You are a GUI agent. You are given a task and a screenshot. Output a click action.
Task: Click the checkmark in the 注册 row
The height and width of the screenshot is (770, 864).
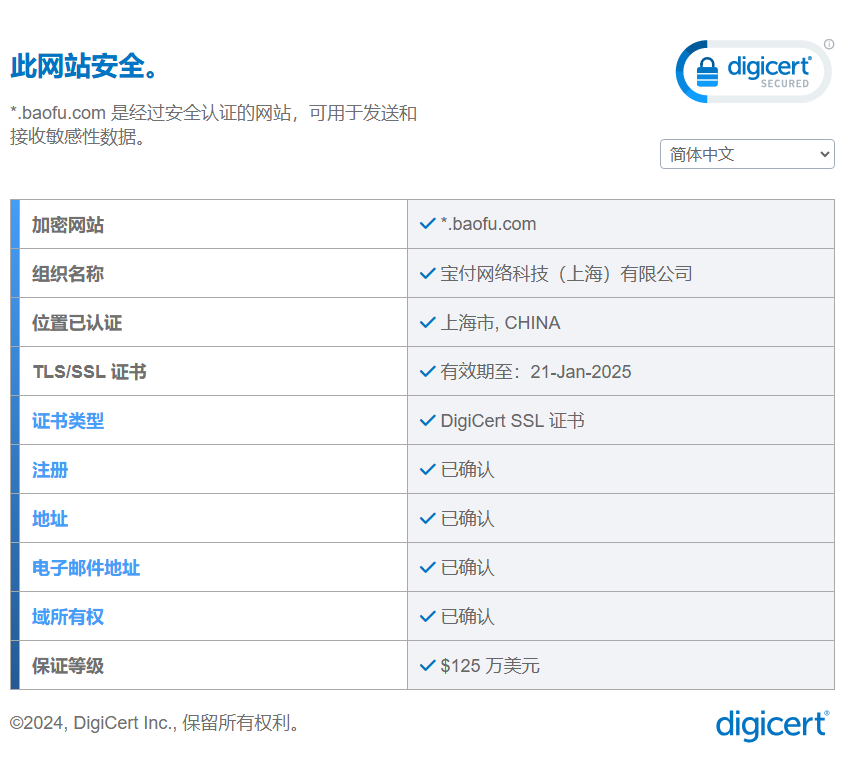point(428,470)
